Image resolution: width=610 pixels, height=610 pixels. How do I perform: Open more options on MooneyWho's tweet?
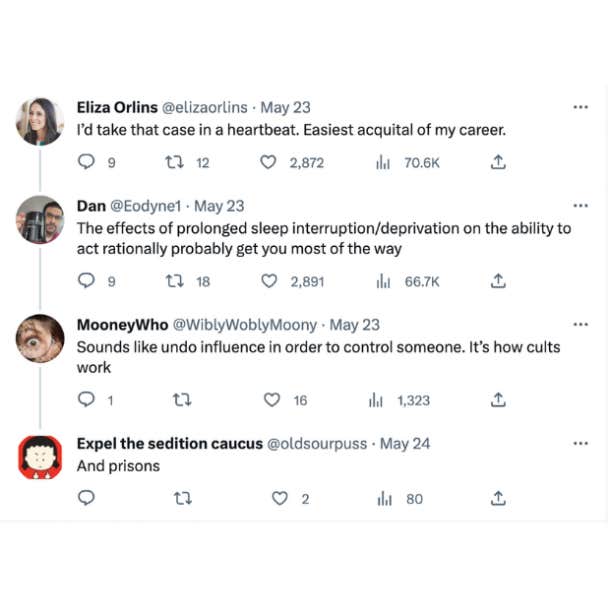580,324
